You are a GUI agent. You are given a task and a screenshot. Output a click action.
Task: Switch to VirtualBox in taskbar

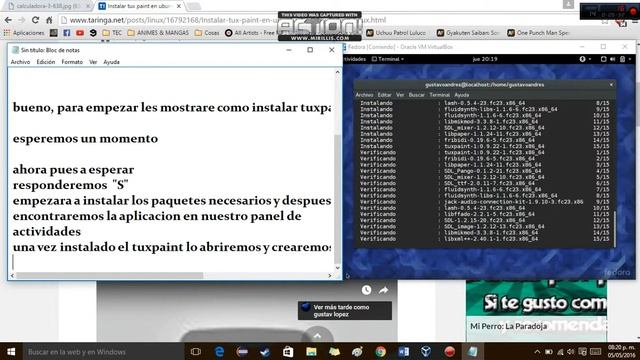pyautogui.click(x=426, y=351)
